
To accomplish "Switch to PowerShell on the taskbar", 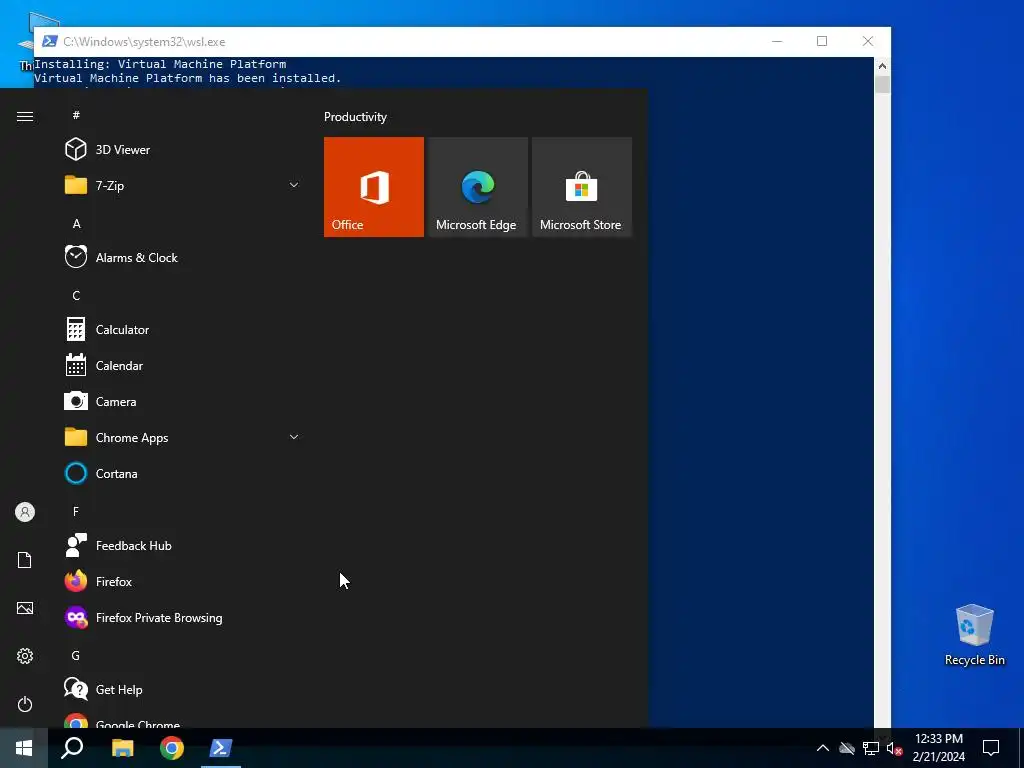I will [221, 748].
